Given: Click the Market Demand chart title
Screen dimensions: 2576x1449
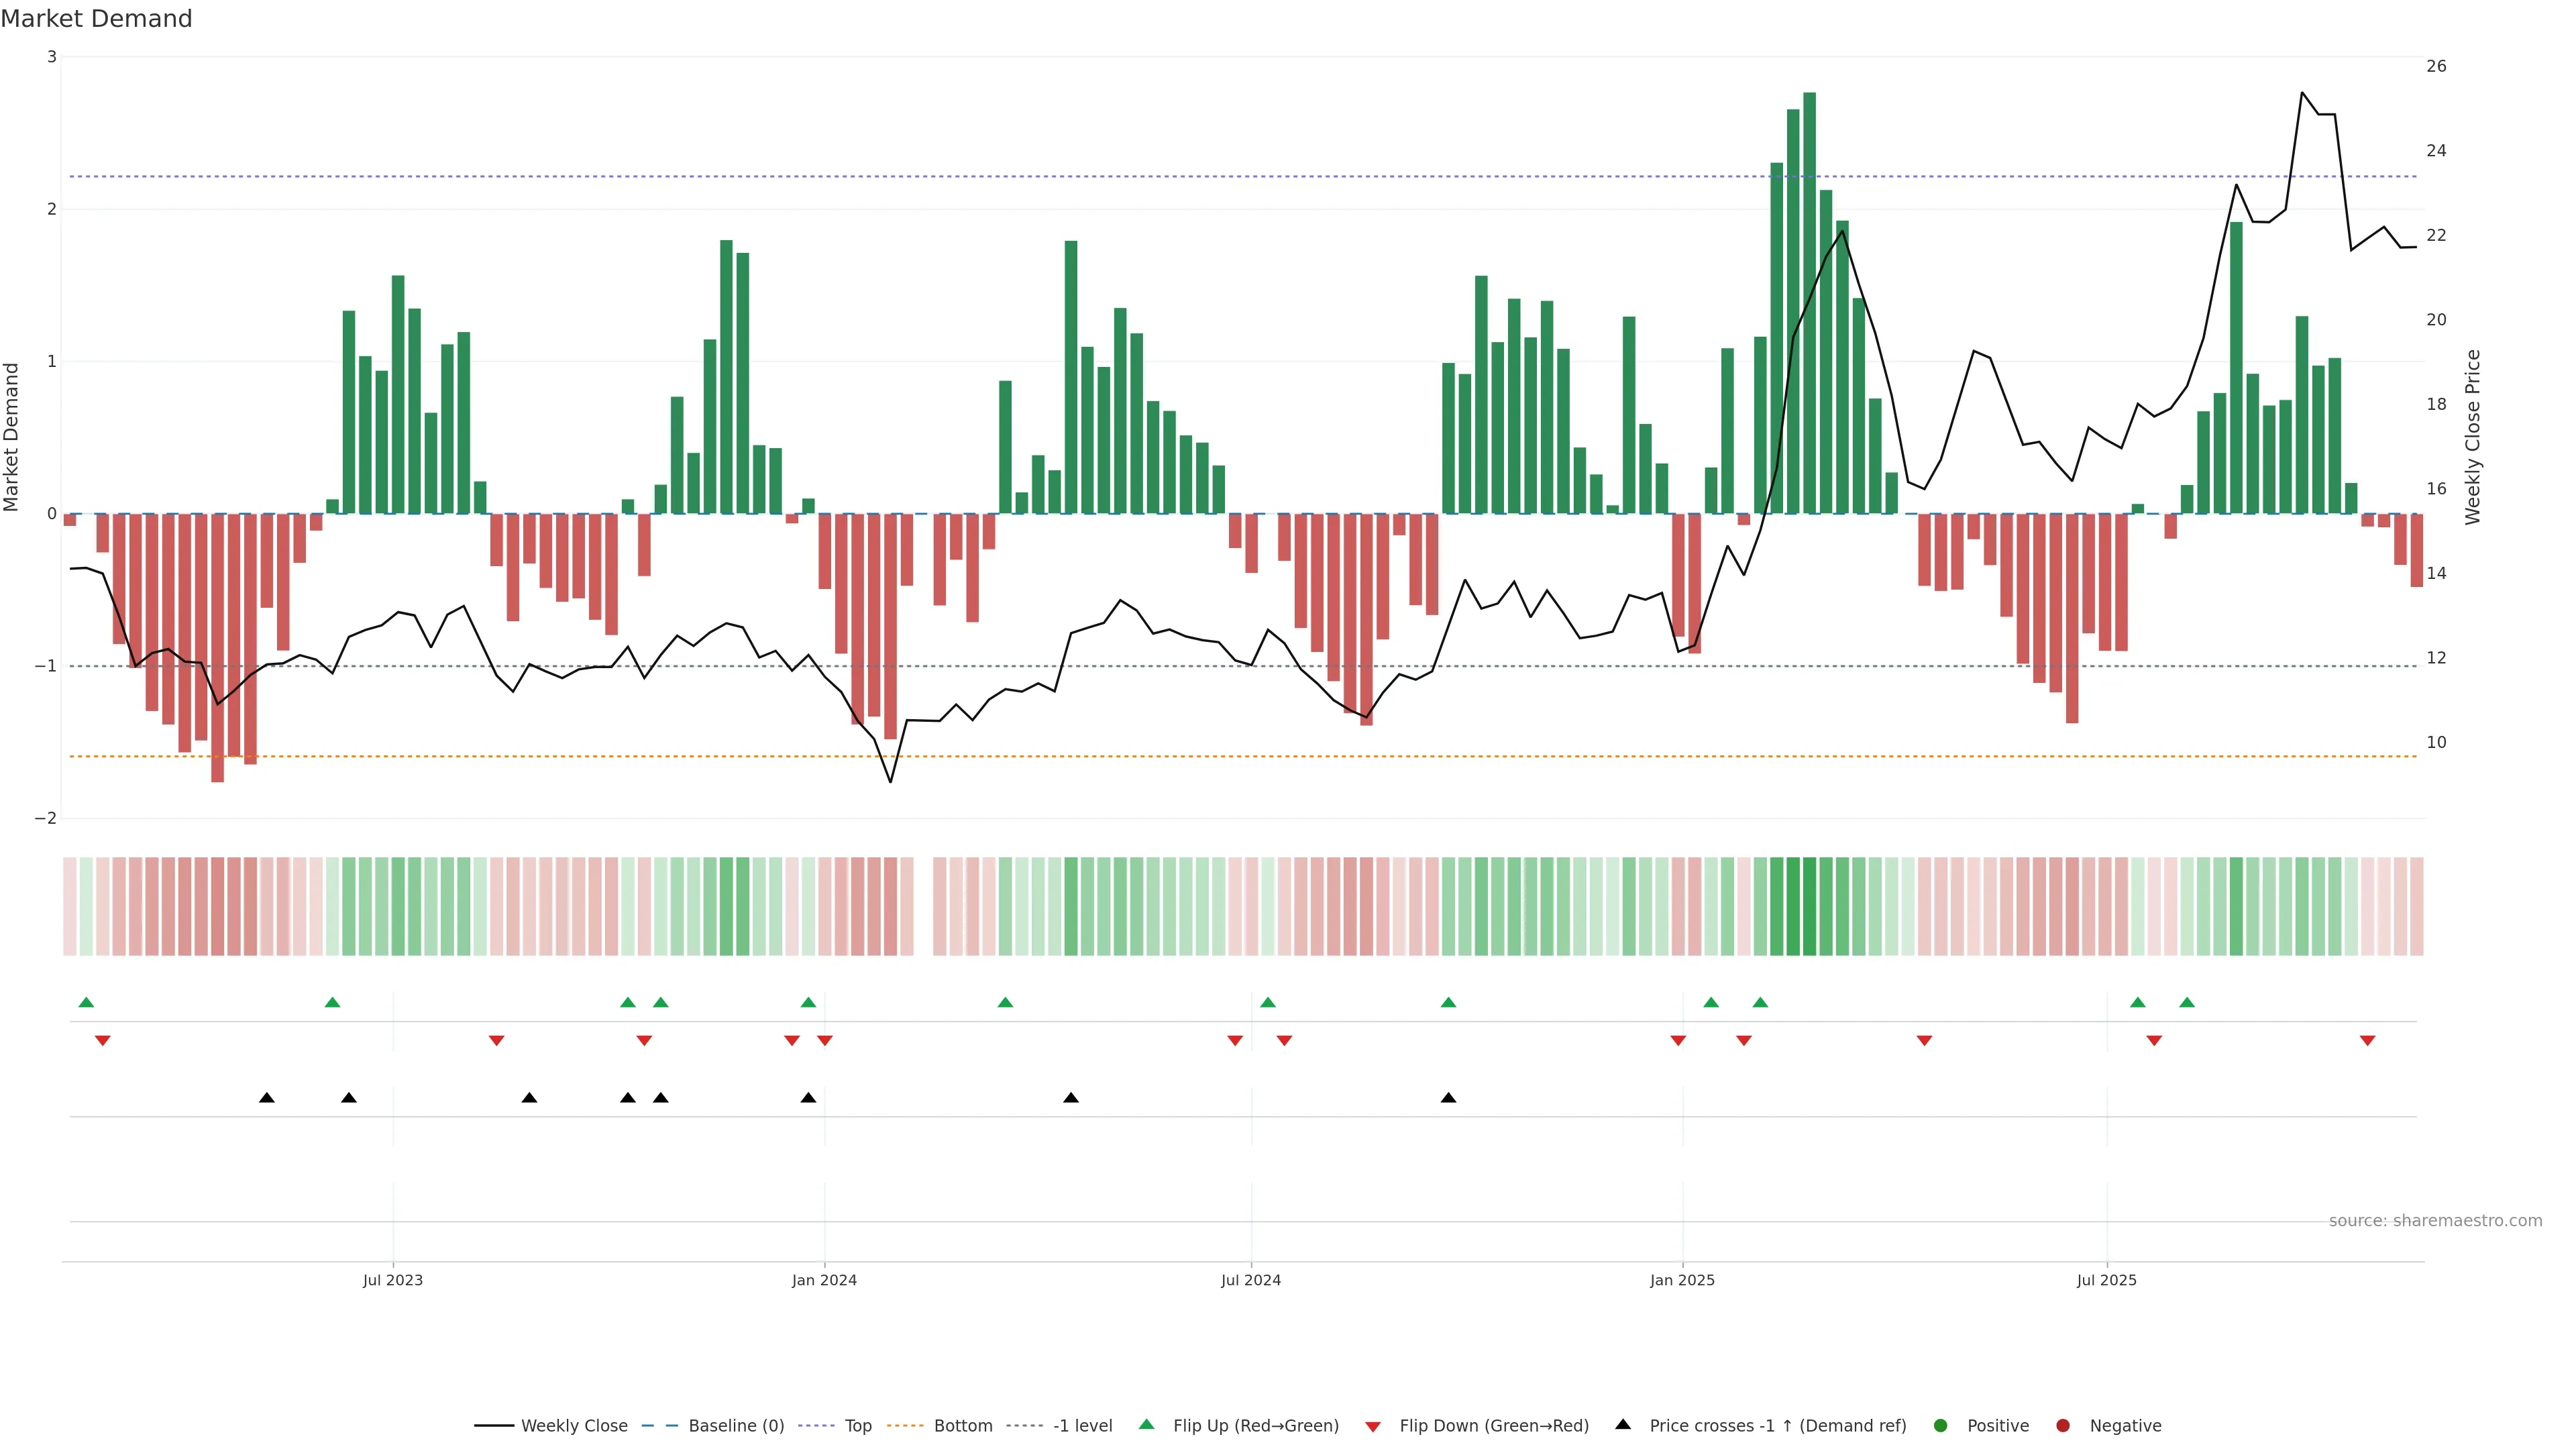Looking at the screenshot, I should point(96,19).
